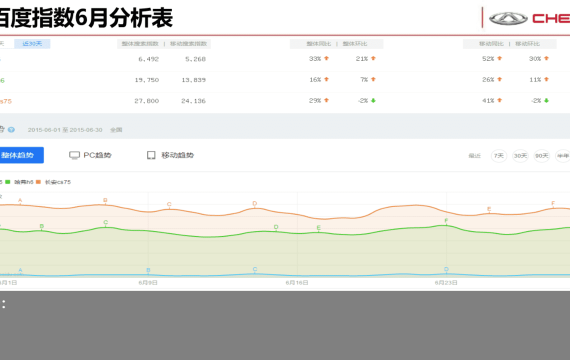This screenshot has width=570, height=360.
Task: Click the green down arrow under 整体环比
Action: pos(373,101)
